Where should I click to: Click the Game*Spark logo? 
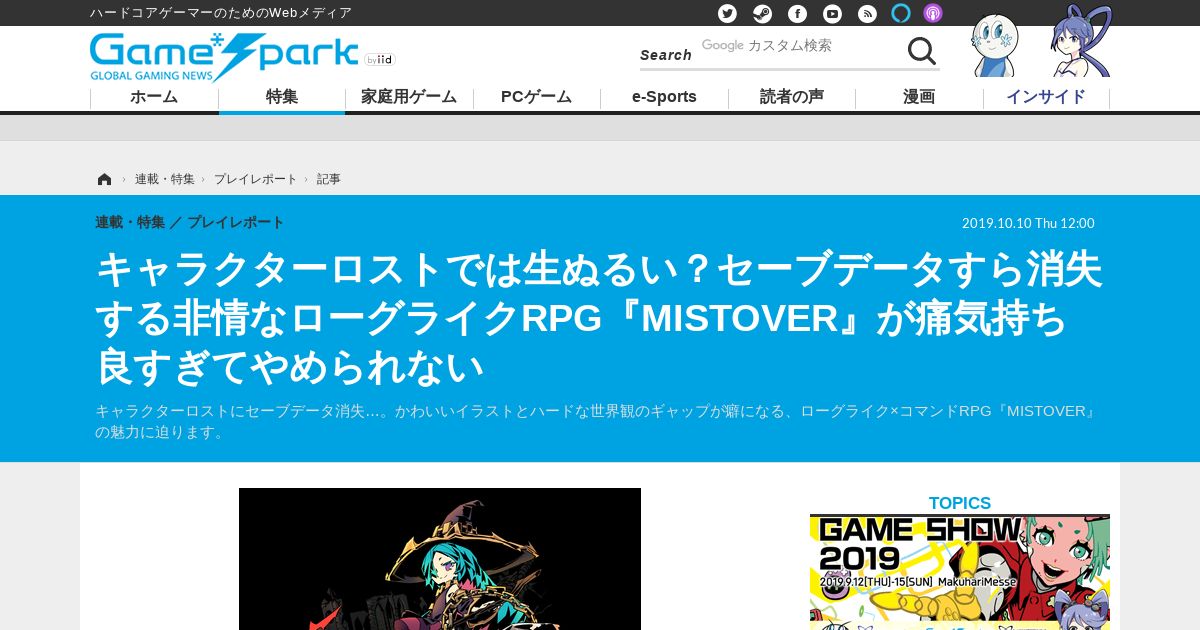[x=224, y=56]
